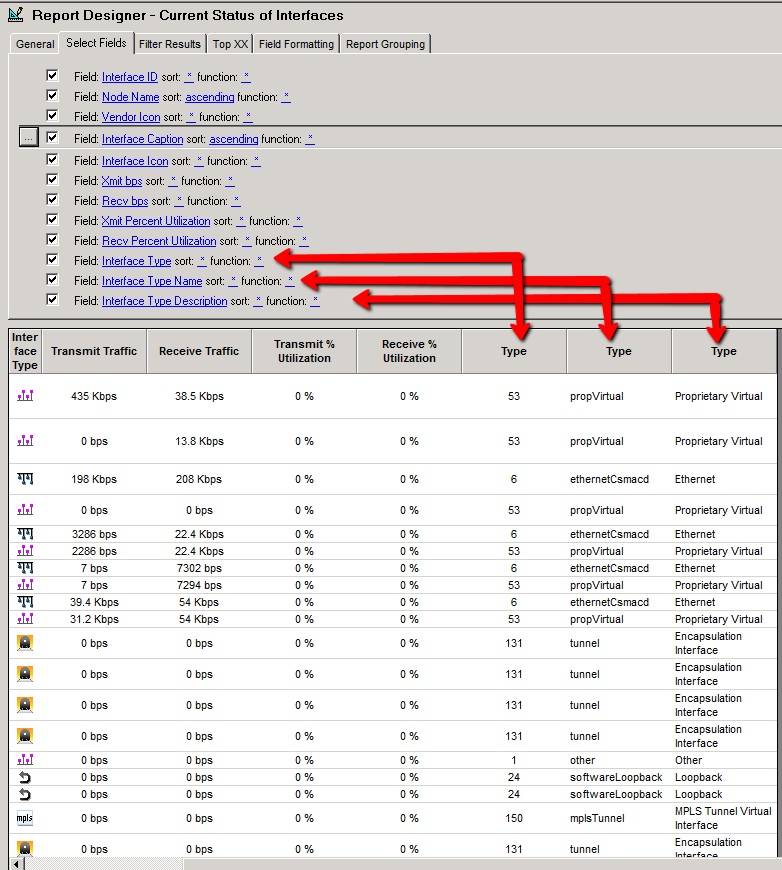Switch to the Top XX tab
Screen dimensions: 782x870
pyautogui.click(x=230, y=44)
